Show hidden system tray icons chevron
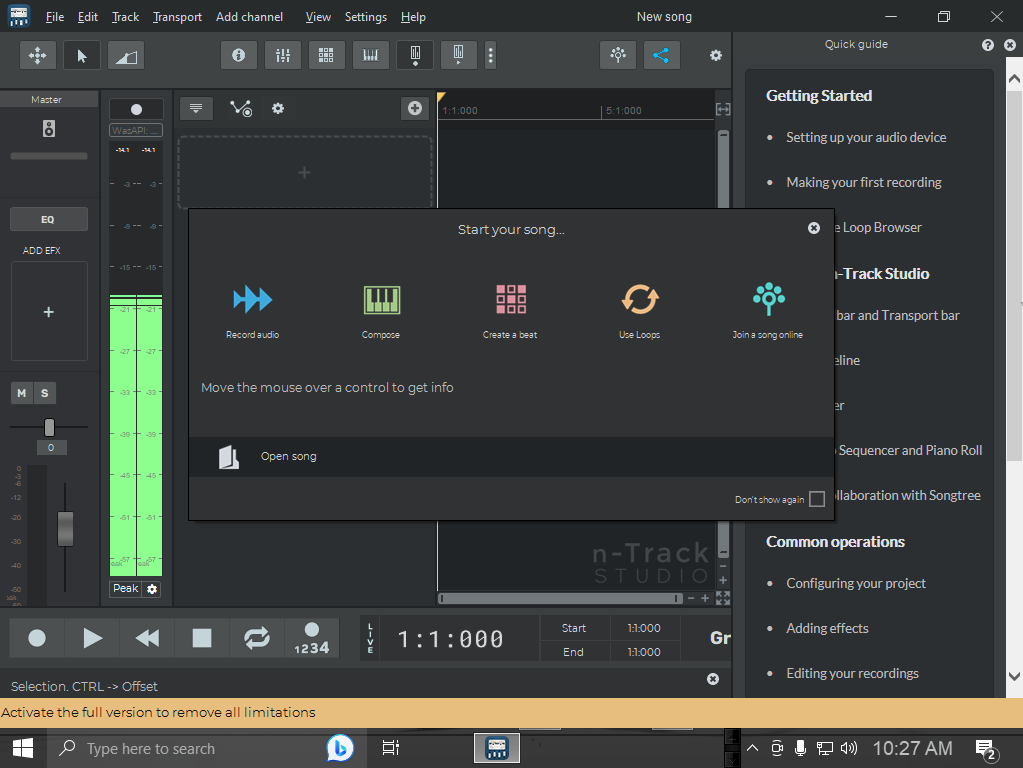Screen dimensions: 1023x768 752,748
